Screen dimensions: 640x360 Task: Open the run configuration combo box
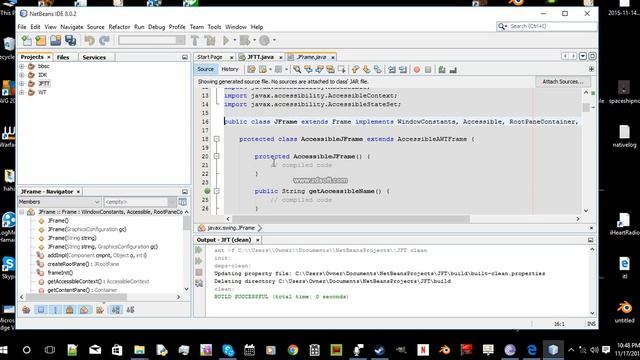tap(152, 40)
